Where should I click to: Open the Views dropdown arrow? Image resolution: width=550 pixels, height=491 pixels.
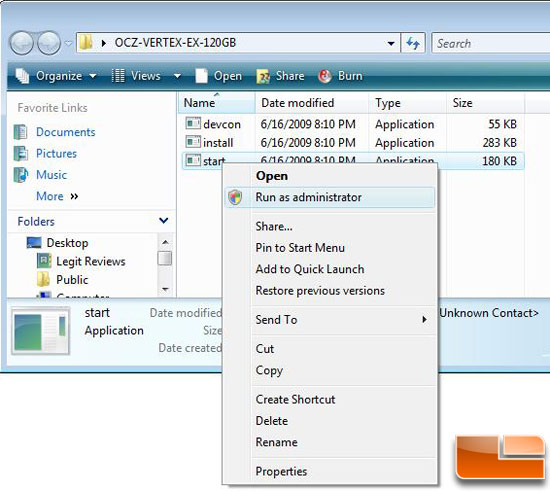coord(177,76)
